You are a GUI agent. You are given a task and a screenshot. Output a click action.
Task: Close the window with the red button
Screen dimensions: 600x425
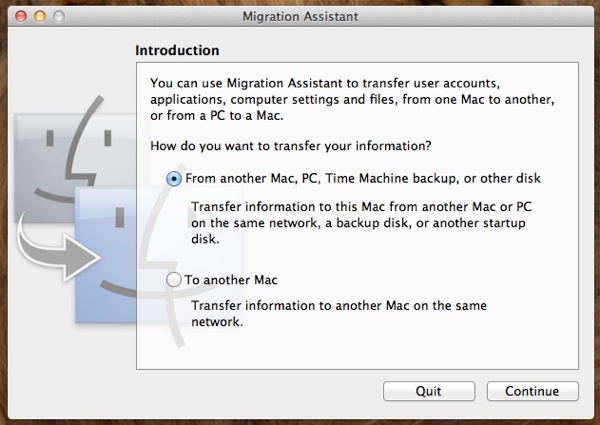coord(21,16)
